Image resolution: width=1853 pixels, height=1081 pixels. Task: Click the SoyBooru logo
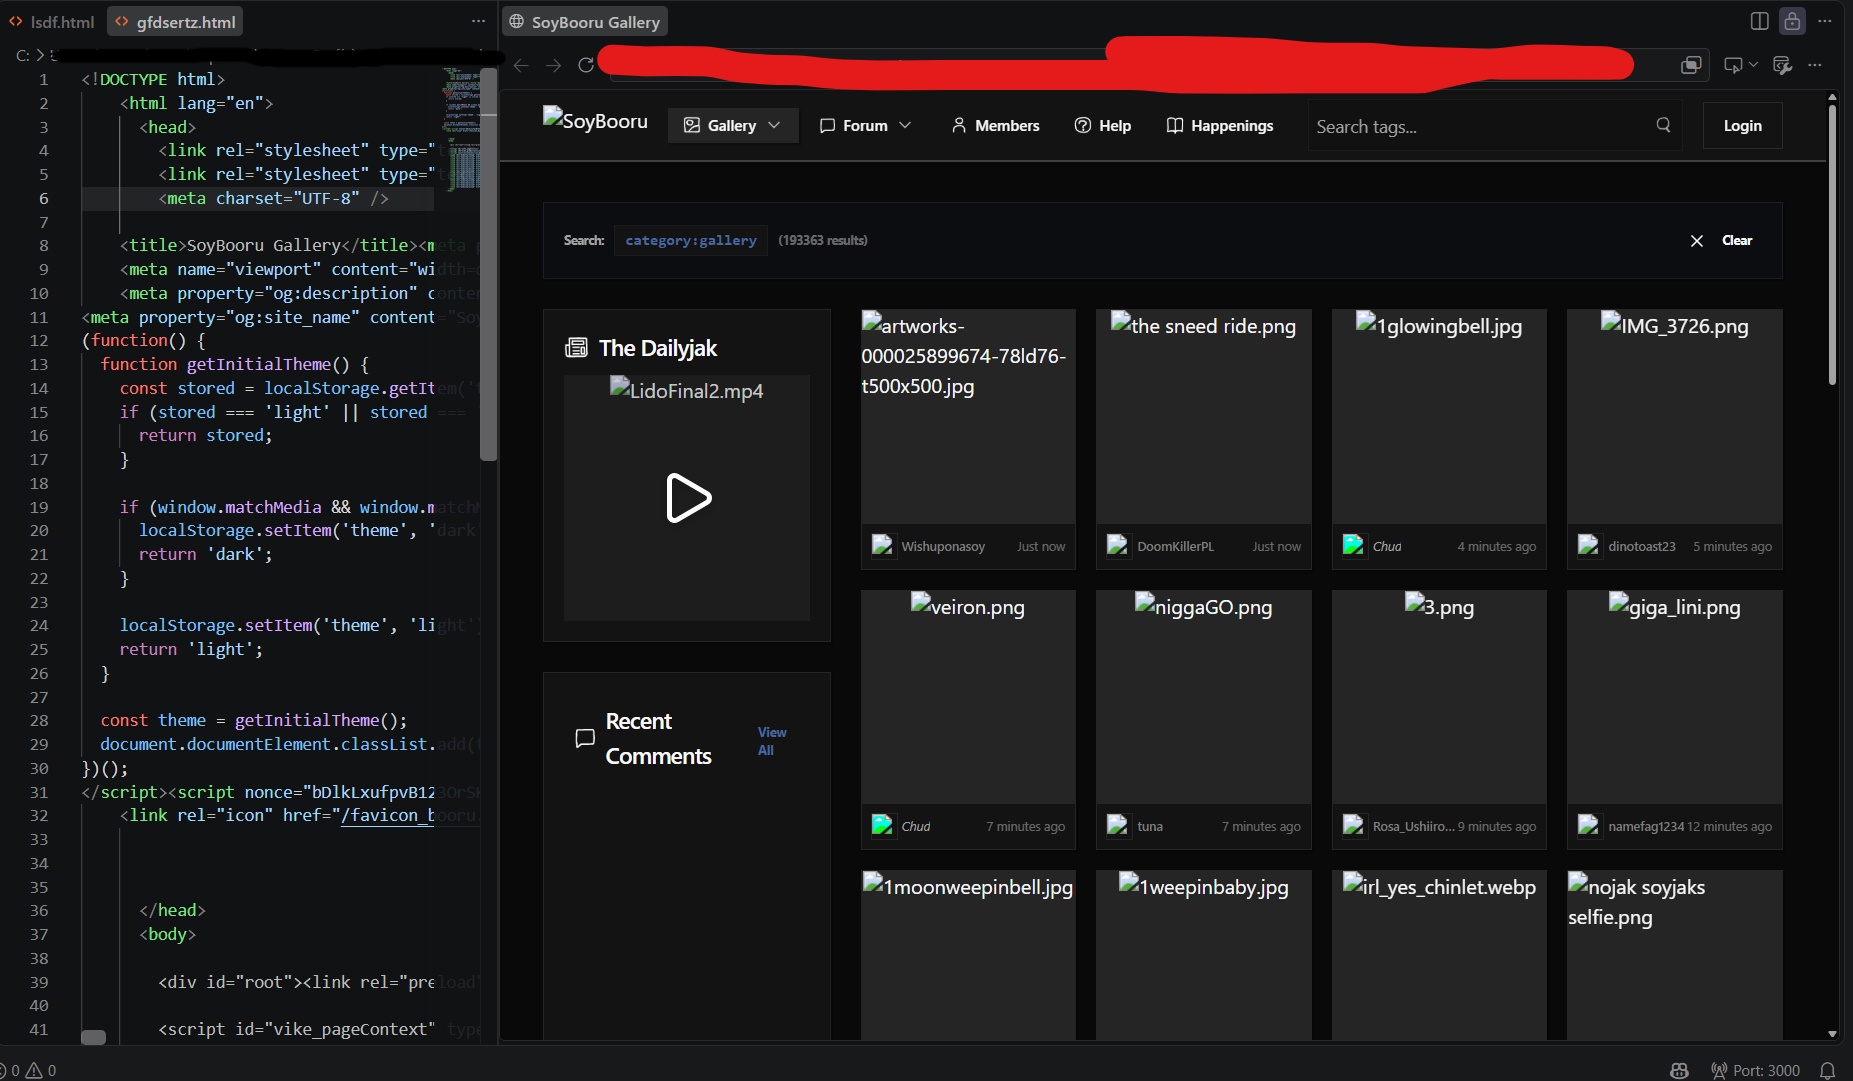point(595,120)
